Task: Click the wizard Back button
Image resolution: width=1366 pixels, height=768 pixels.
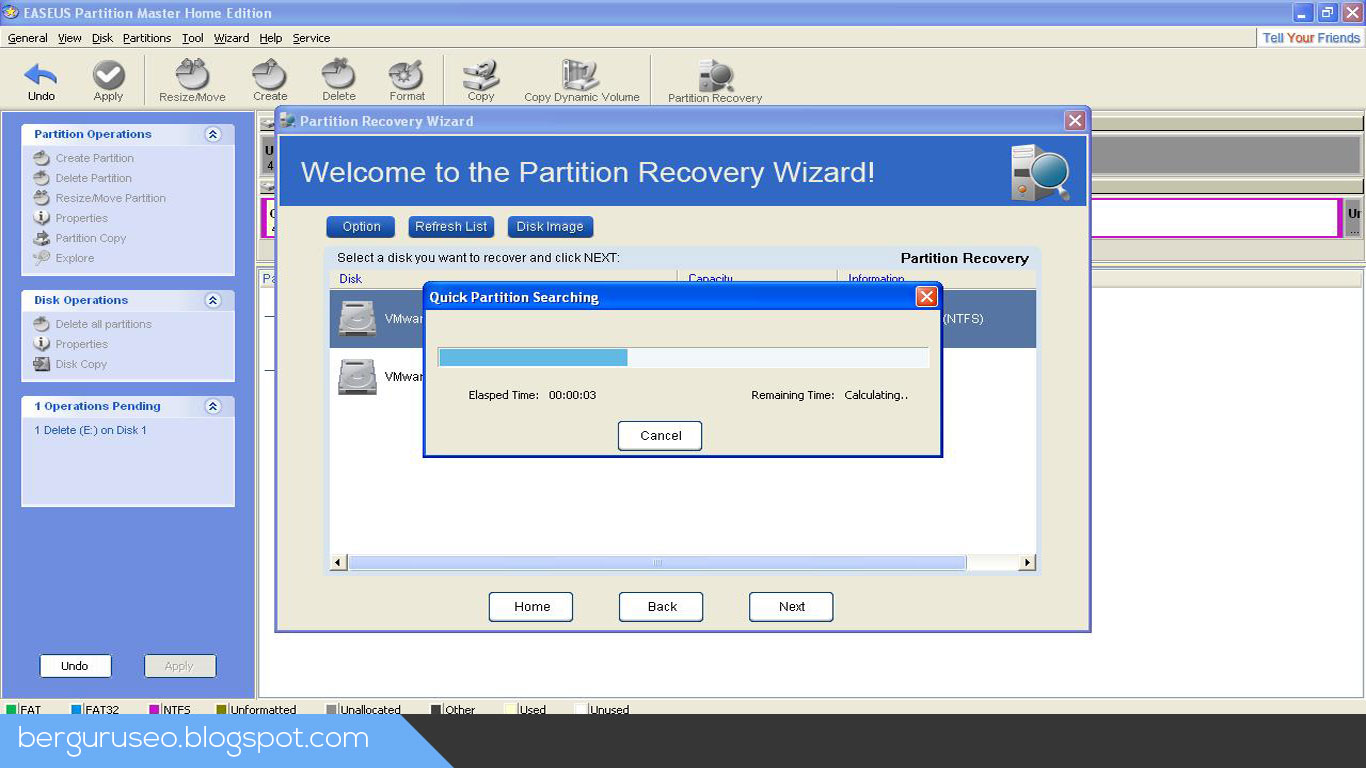Action: tap(661, 607)
